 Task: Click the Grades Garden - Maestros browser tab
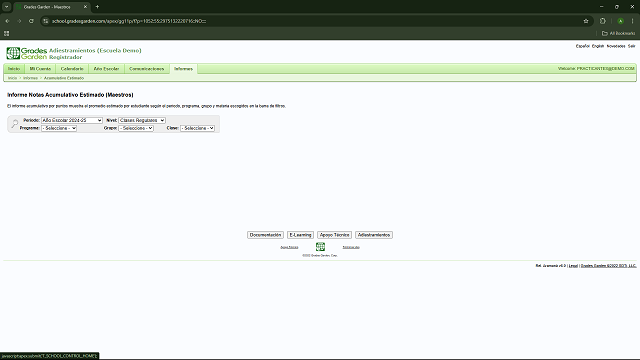pos(52,7)
